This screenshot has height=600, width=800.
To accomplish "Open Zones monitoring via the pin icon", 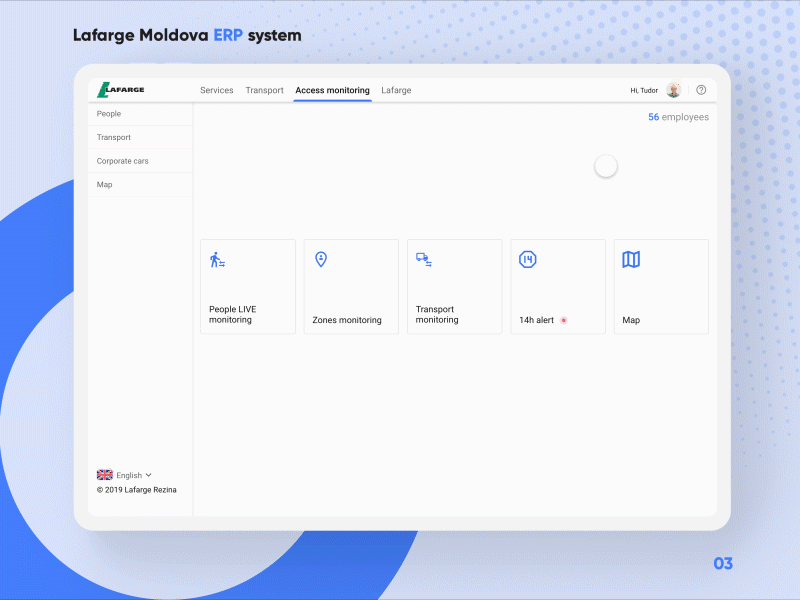I will [x=319, y=259].
